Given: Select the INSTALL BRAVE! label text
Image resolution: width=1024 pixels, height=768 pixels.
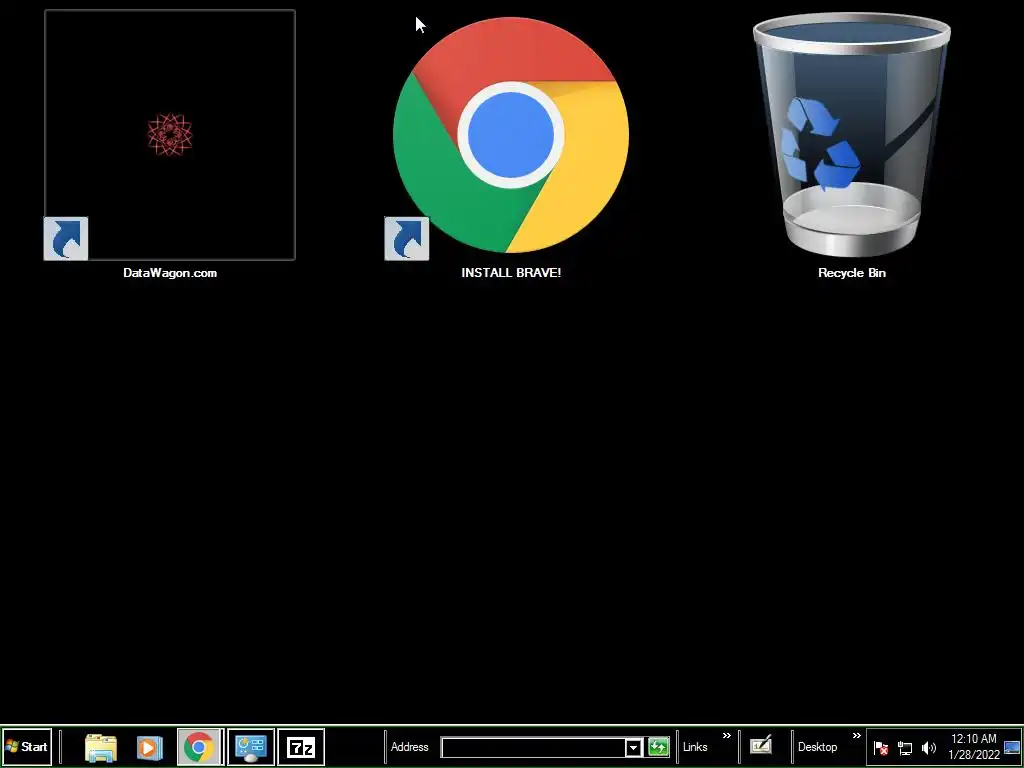Looking at the screenshot, I should 511,273.
